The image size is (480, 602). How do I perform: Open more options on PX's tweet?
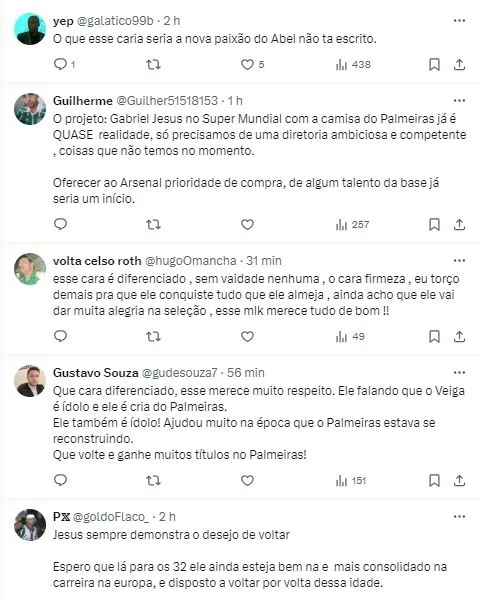click(x=459, y=517)
